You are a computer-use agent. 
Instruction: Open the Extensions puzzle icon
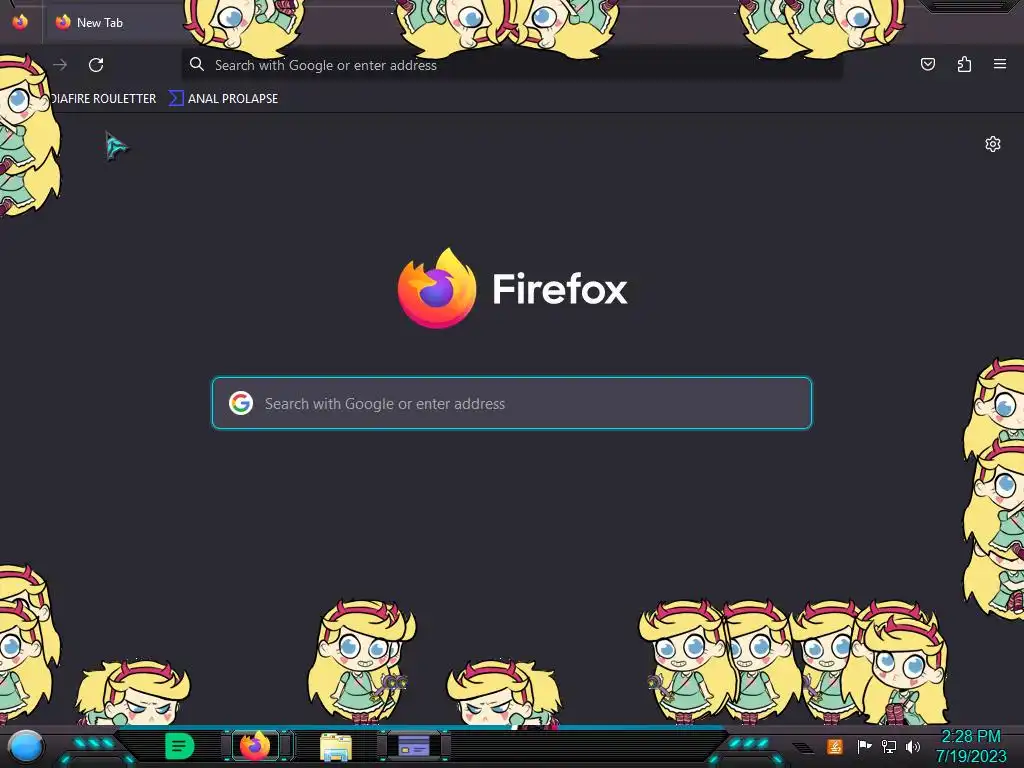pos(964,64)
